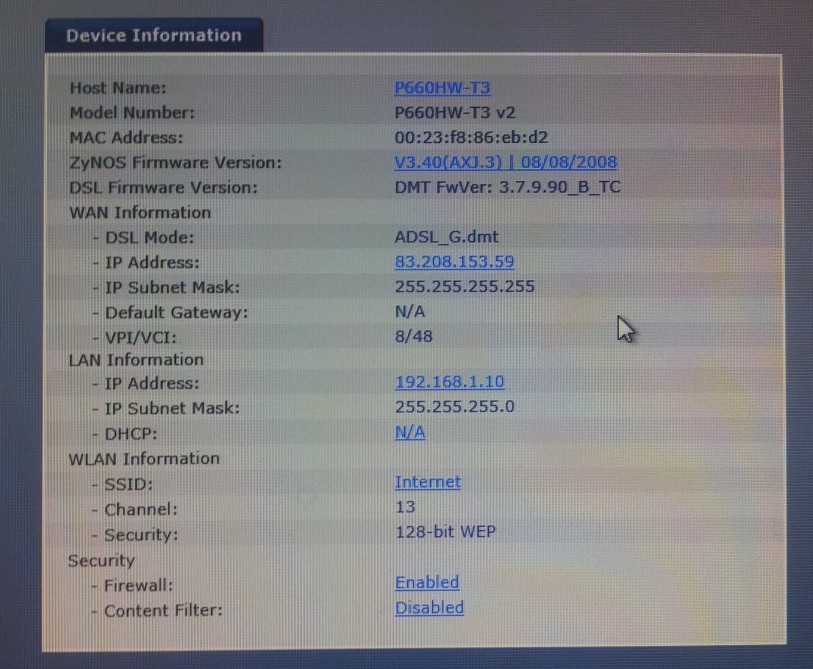Click the VPI/VCI value 8/48
Viewport: 813px width, 669px height.
tap(414, 337)
